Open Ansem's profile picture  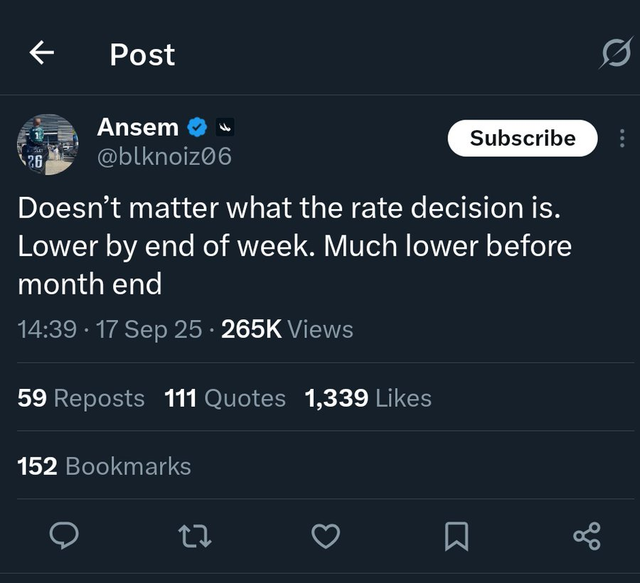click(48, 144)
